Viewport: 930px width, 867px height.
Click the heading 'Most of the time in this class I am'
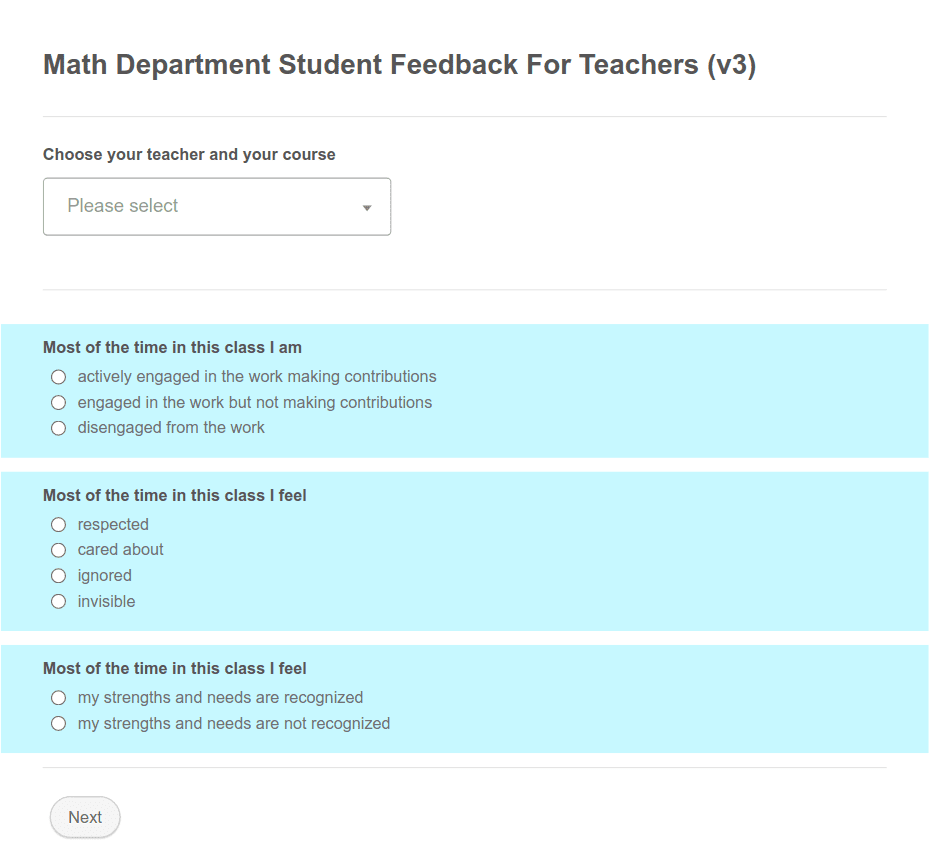point(172,347)
